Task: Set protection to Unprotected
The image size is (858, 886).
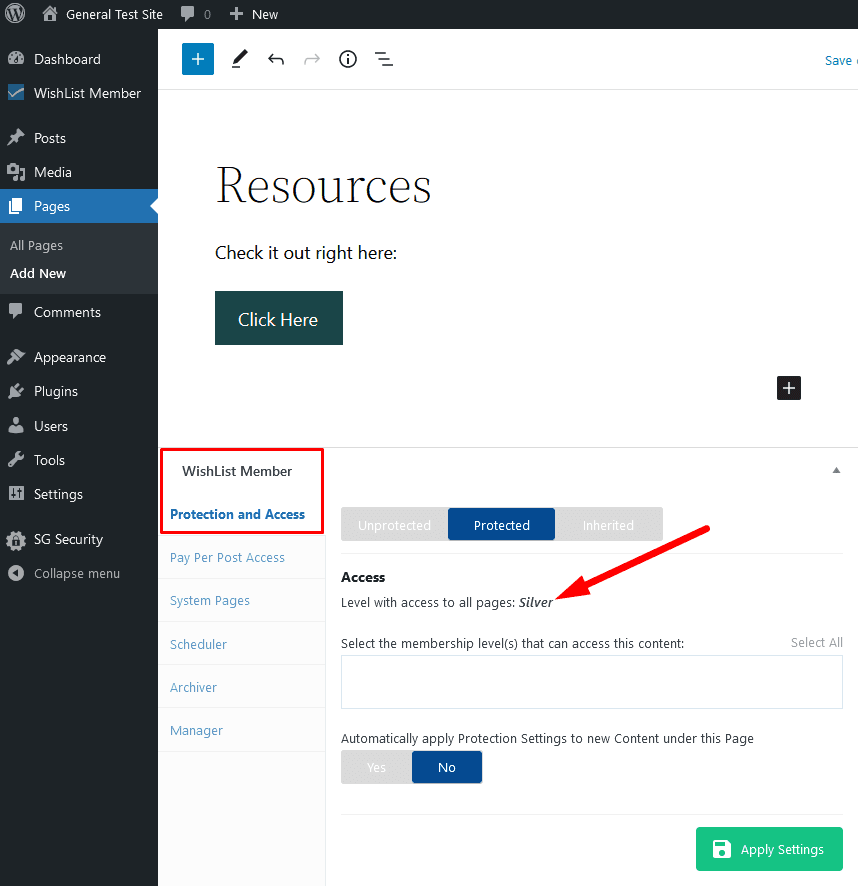Action: 395,524
